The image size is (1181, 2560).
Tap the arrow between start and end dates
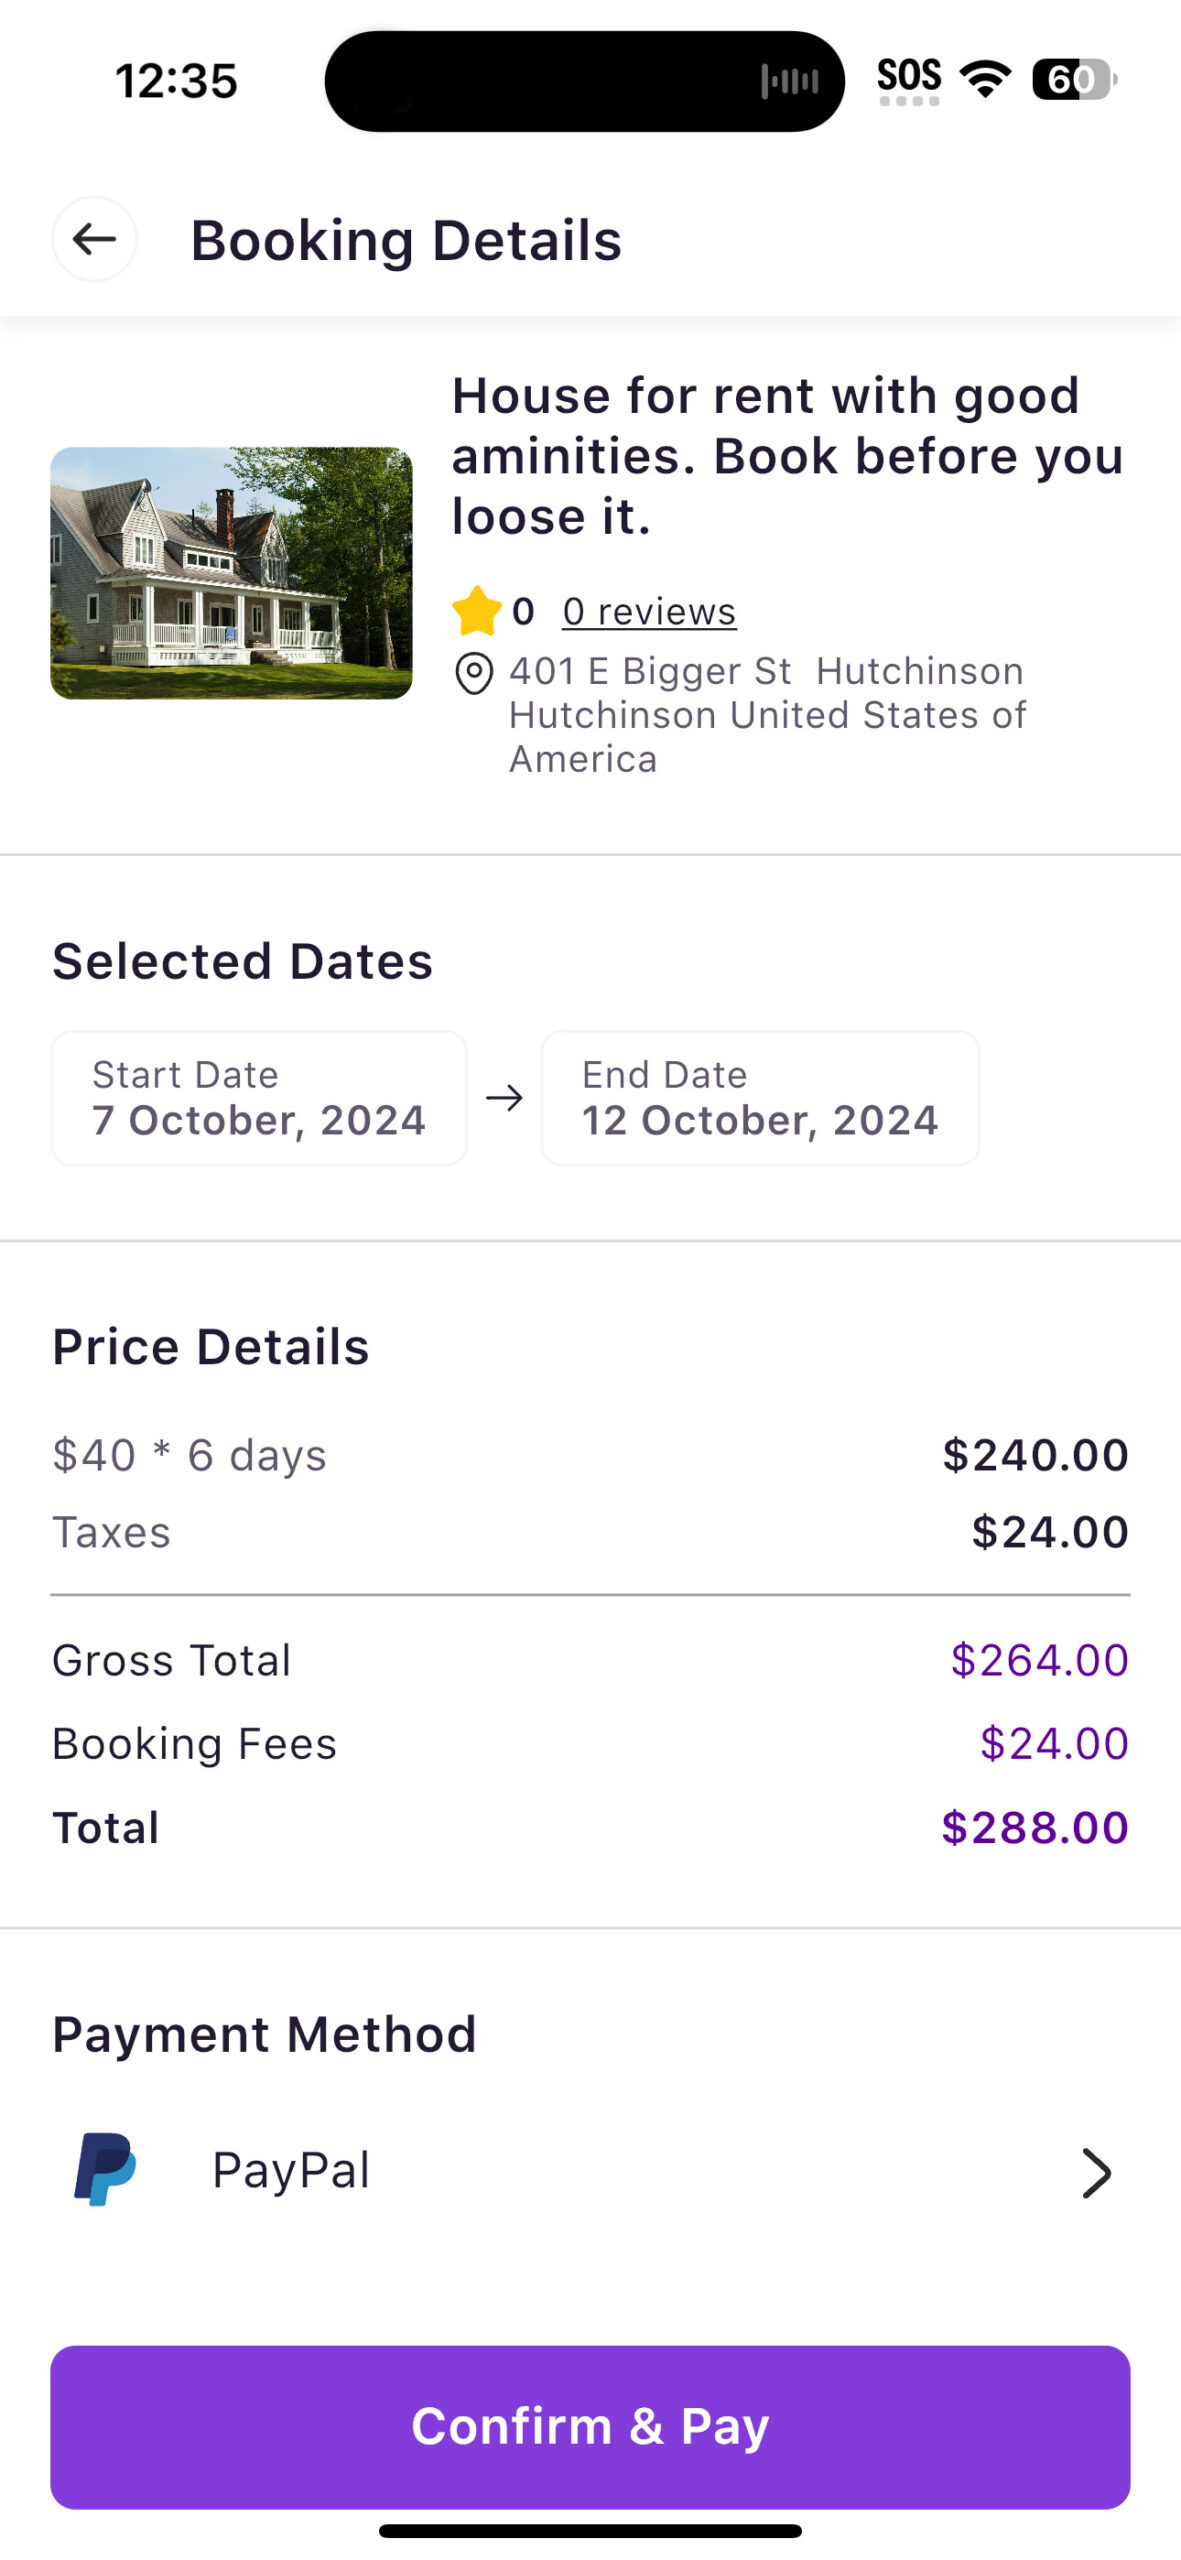click(x=504, y=1098)
